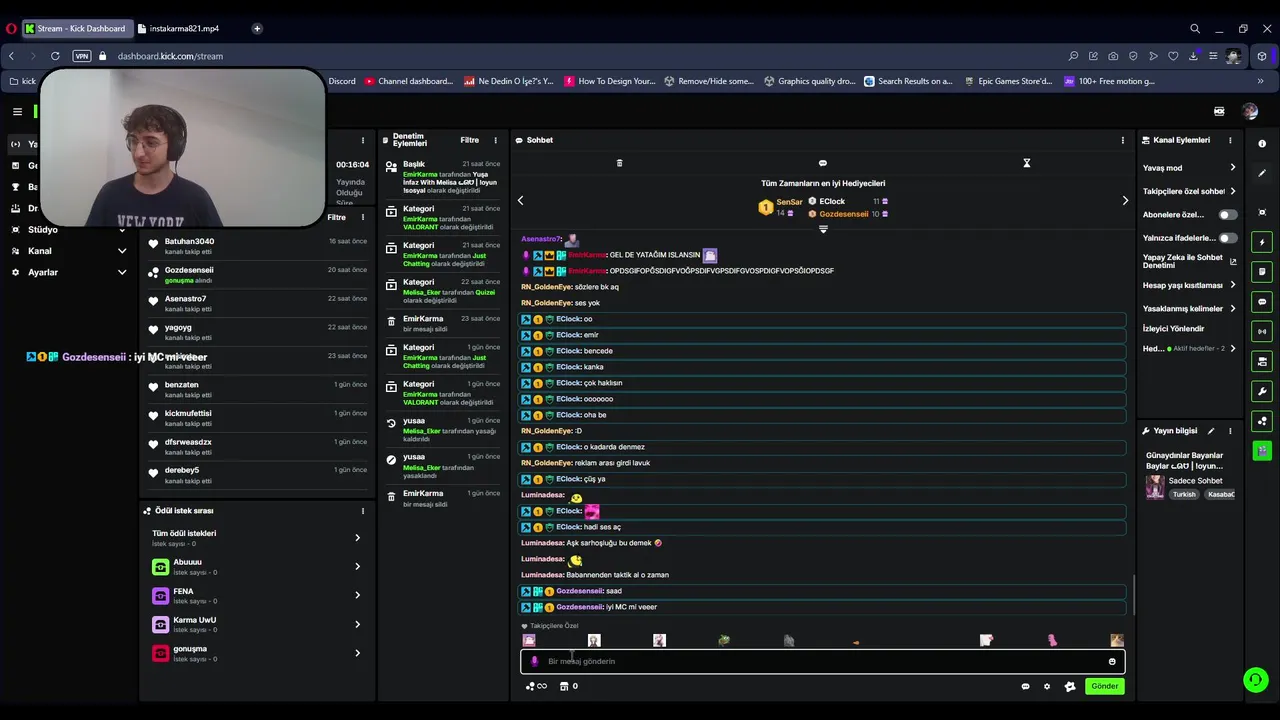Click the Opera heart bookmark icon
This screenshot has height=720, width=1280.
[1173, 56]
